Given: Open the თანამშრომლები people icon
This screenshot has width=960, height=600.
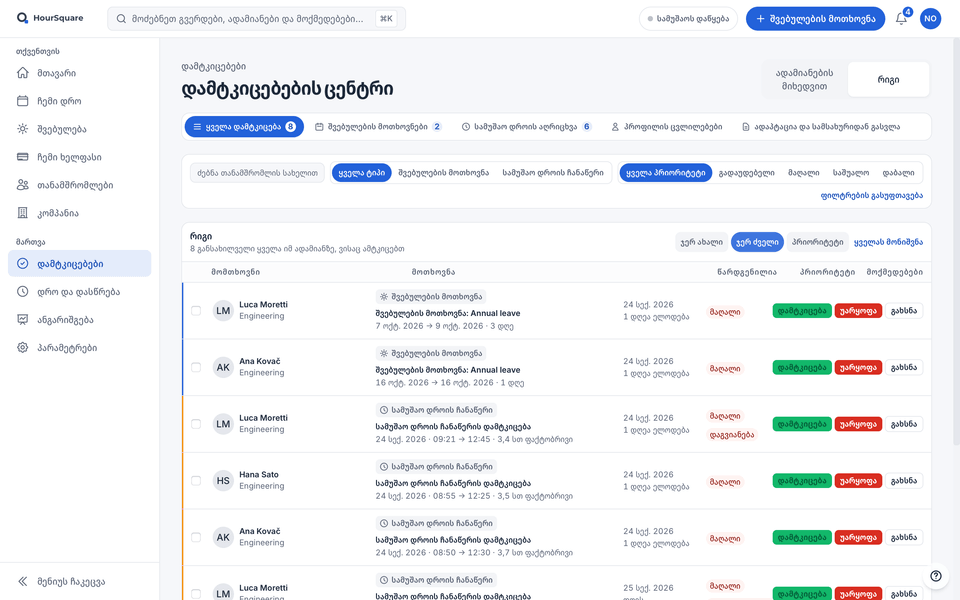Looking at the screenshot, I should click(x=23, y=185).
